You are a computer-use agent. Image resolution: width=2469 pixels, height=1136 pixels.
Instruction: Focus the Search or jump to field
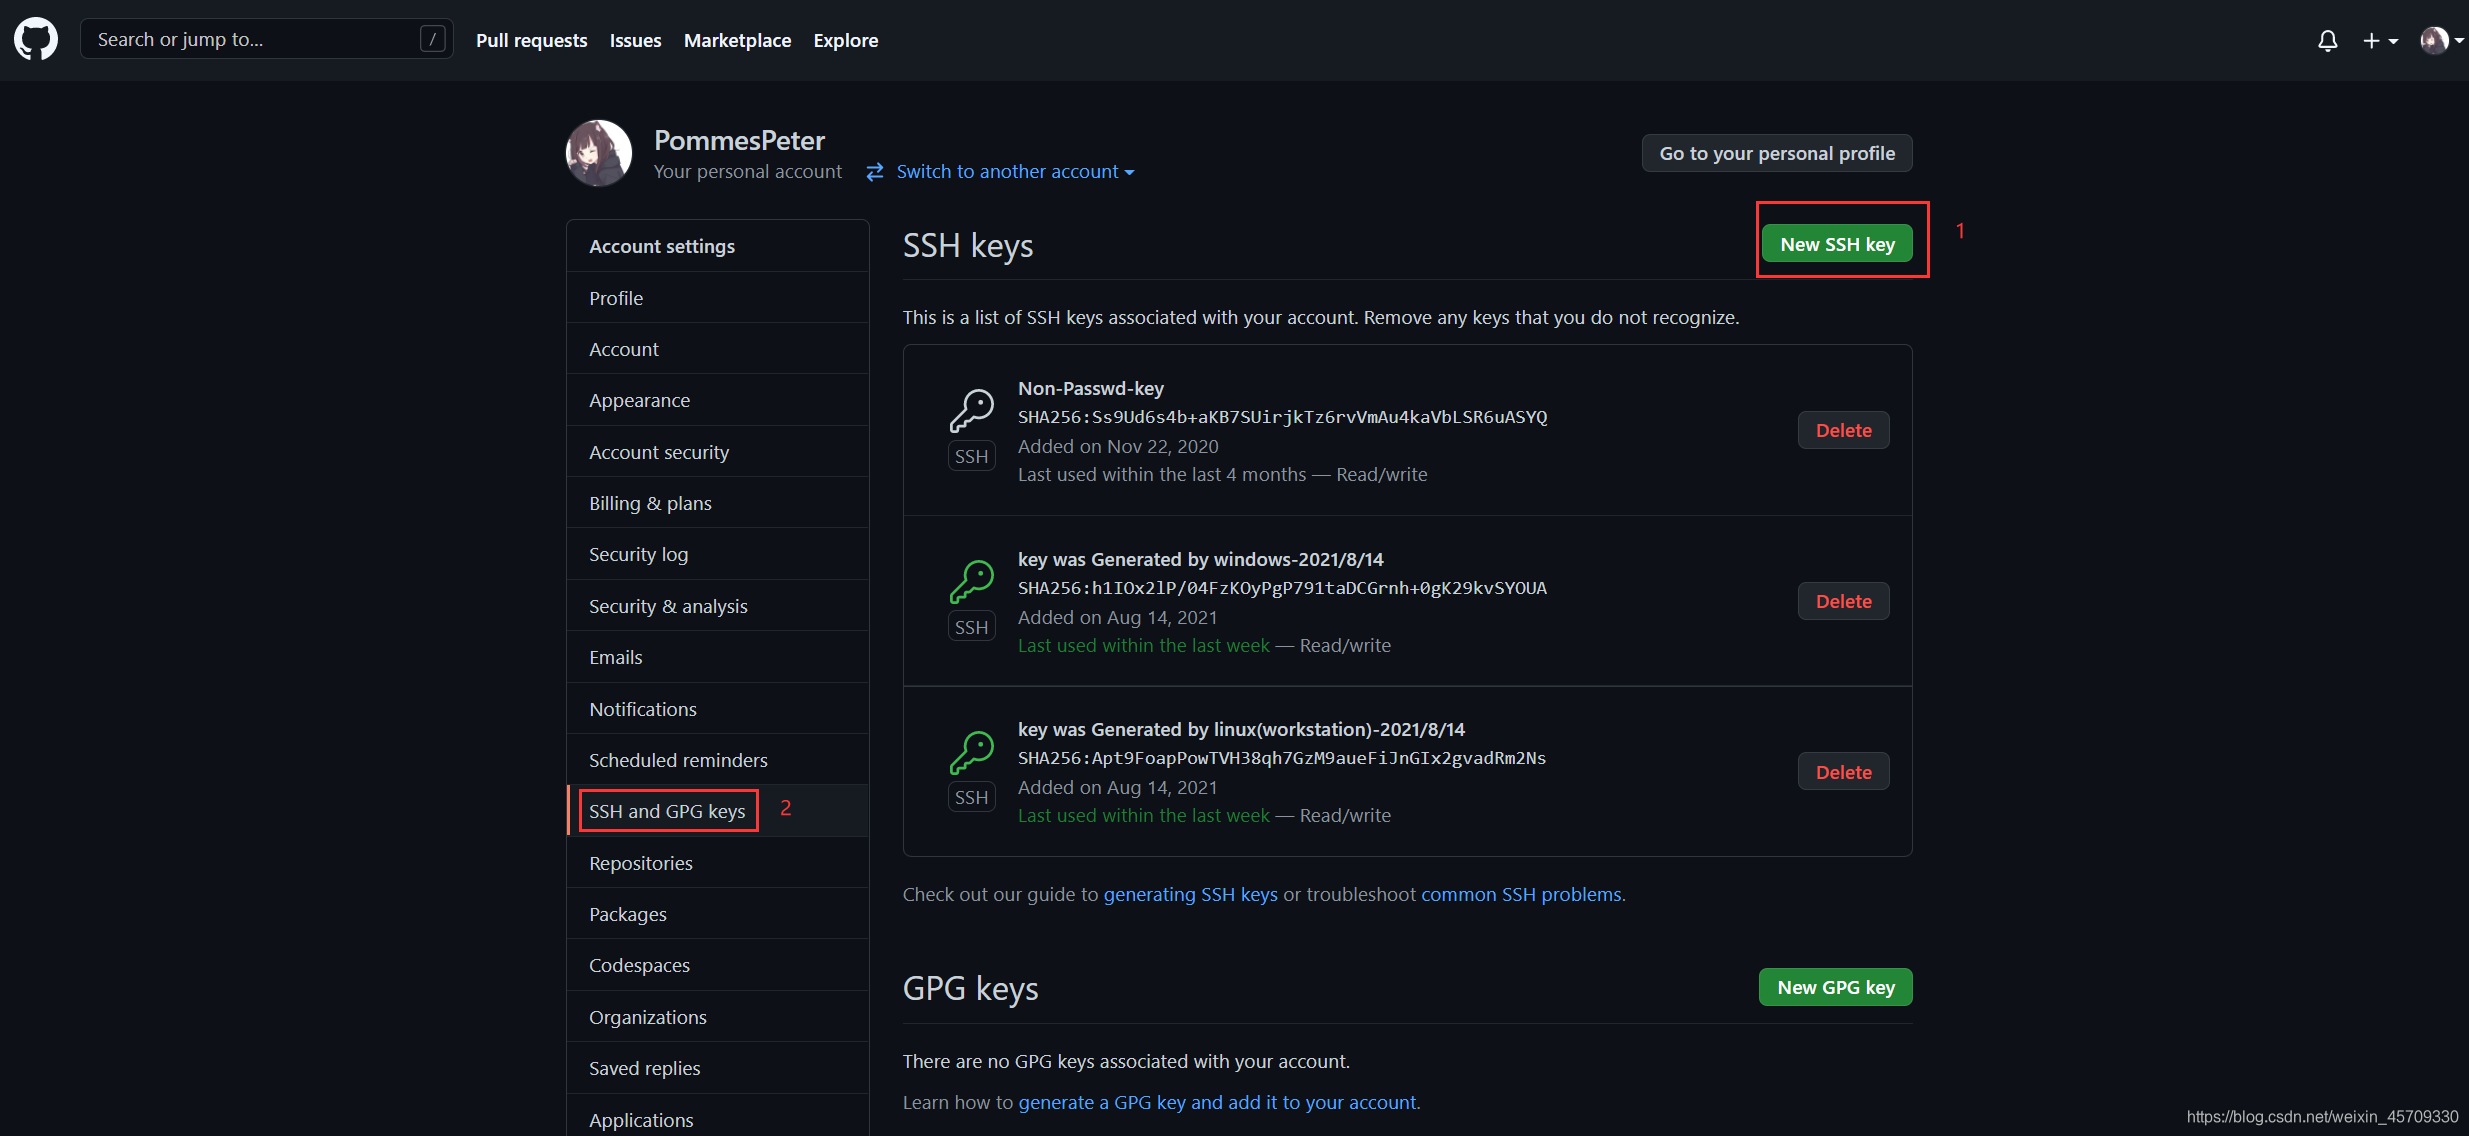[250, 40]
